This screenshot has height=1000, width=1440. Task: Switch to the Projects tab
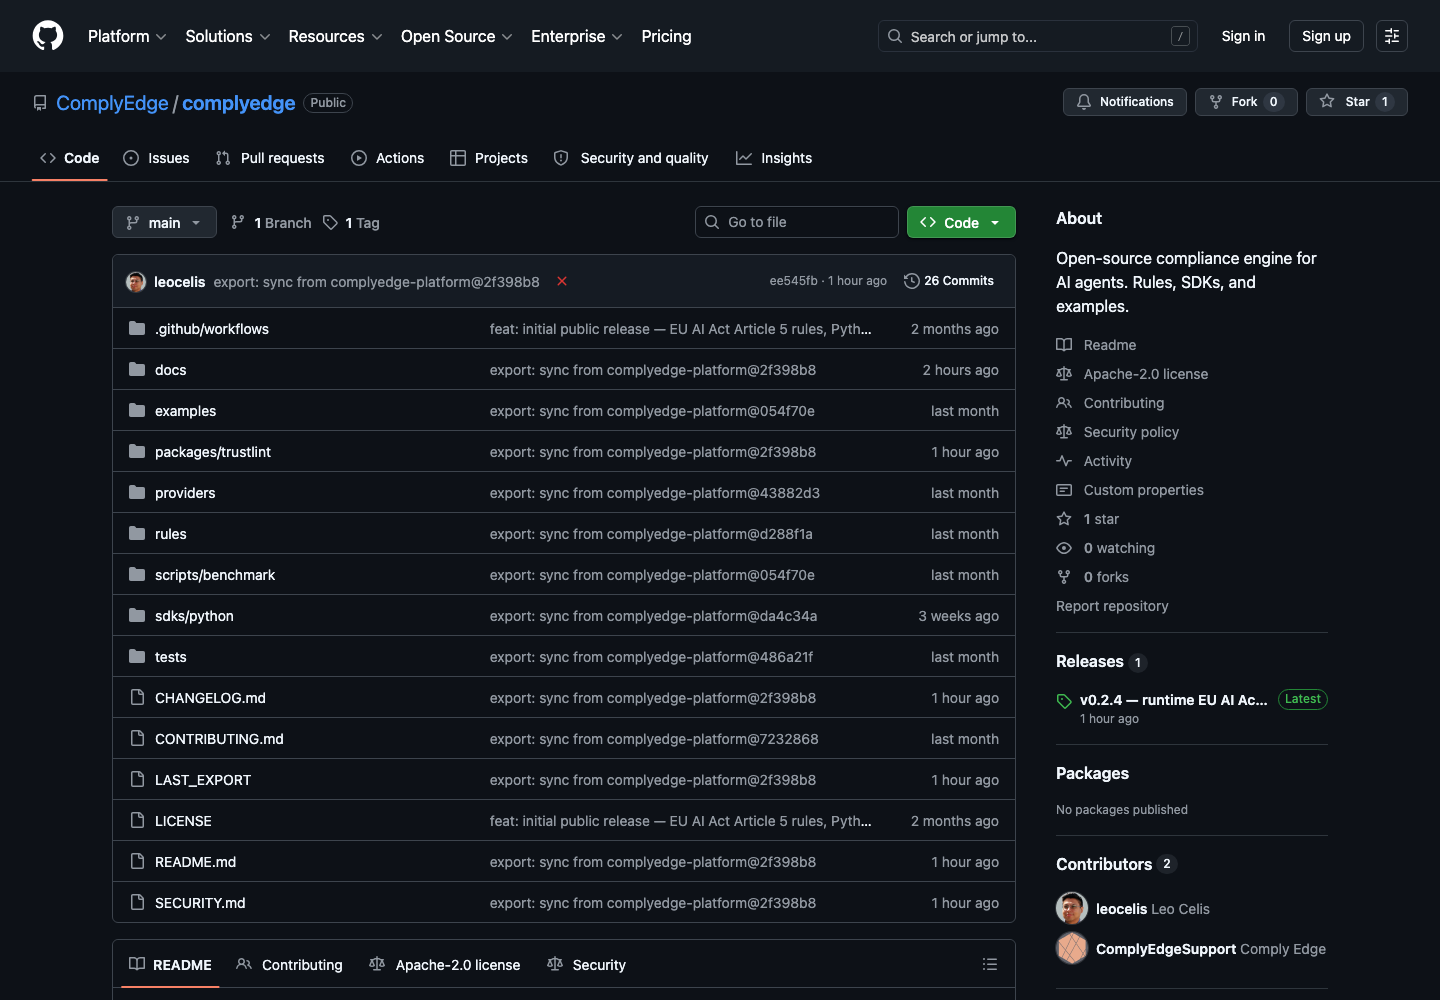489,158
